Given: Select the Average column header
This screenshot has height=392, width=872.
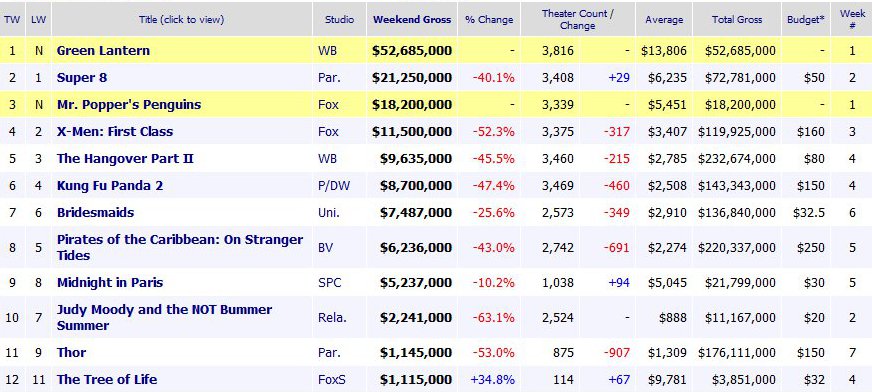Looking at the screenshot, I should click(x=663, y=19).
